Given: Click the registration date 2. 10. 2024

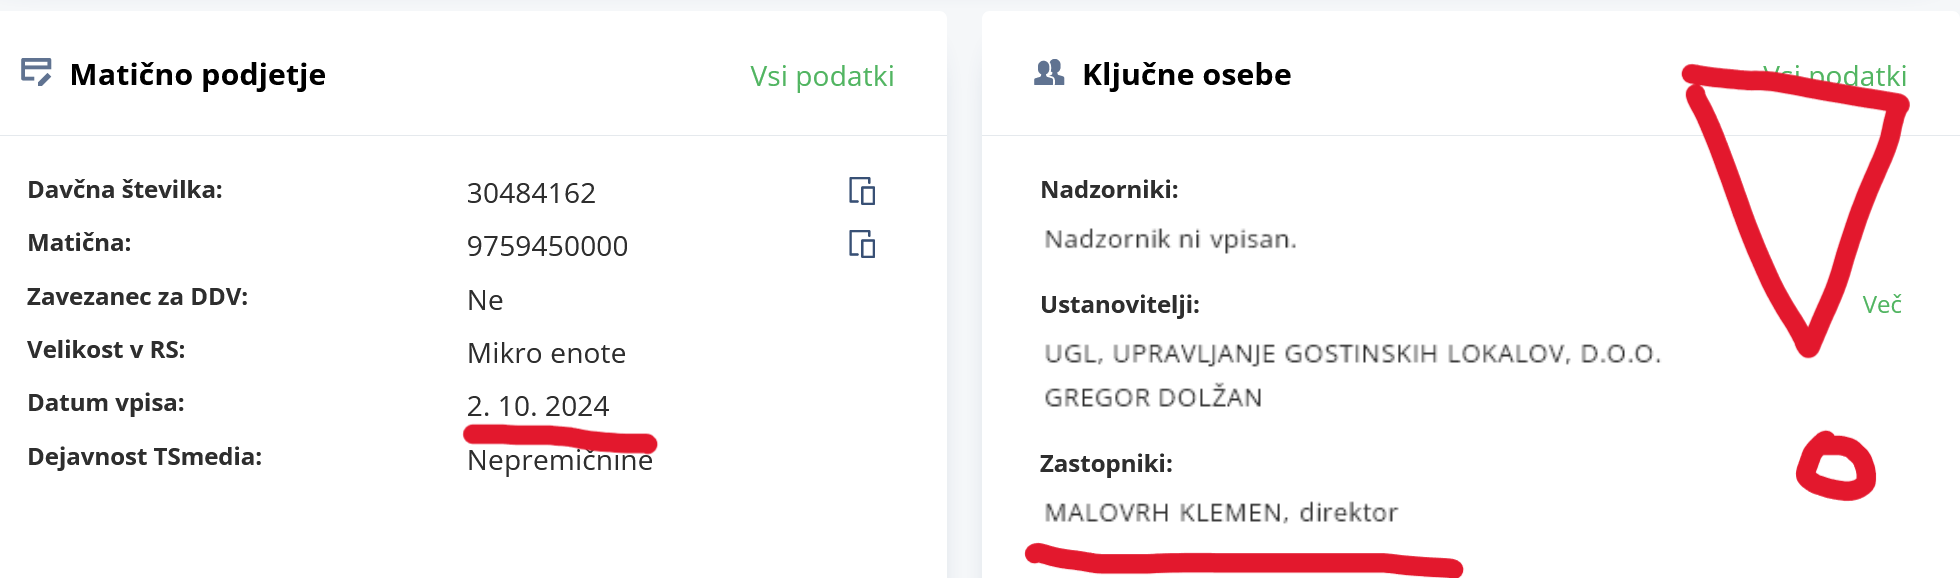Looking at the screenshot, I should click(538, 406).
